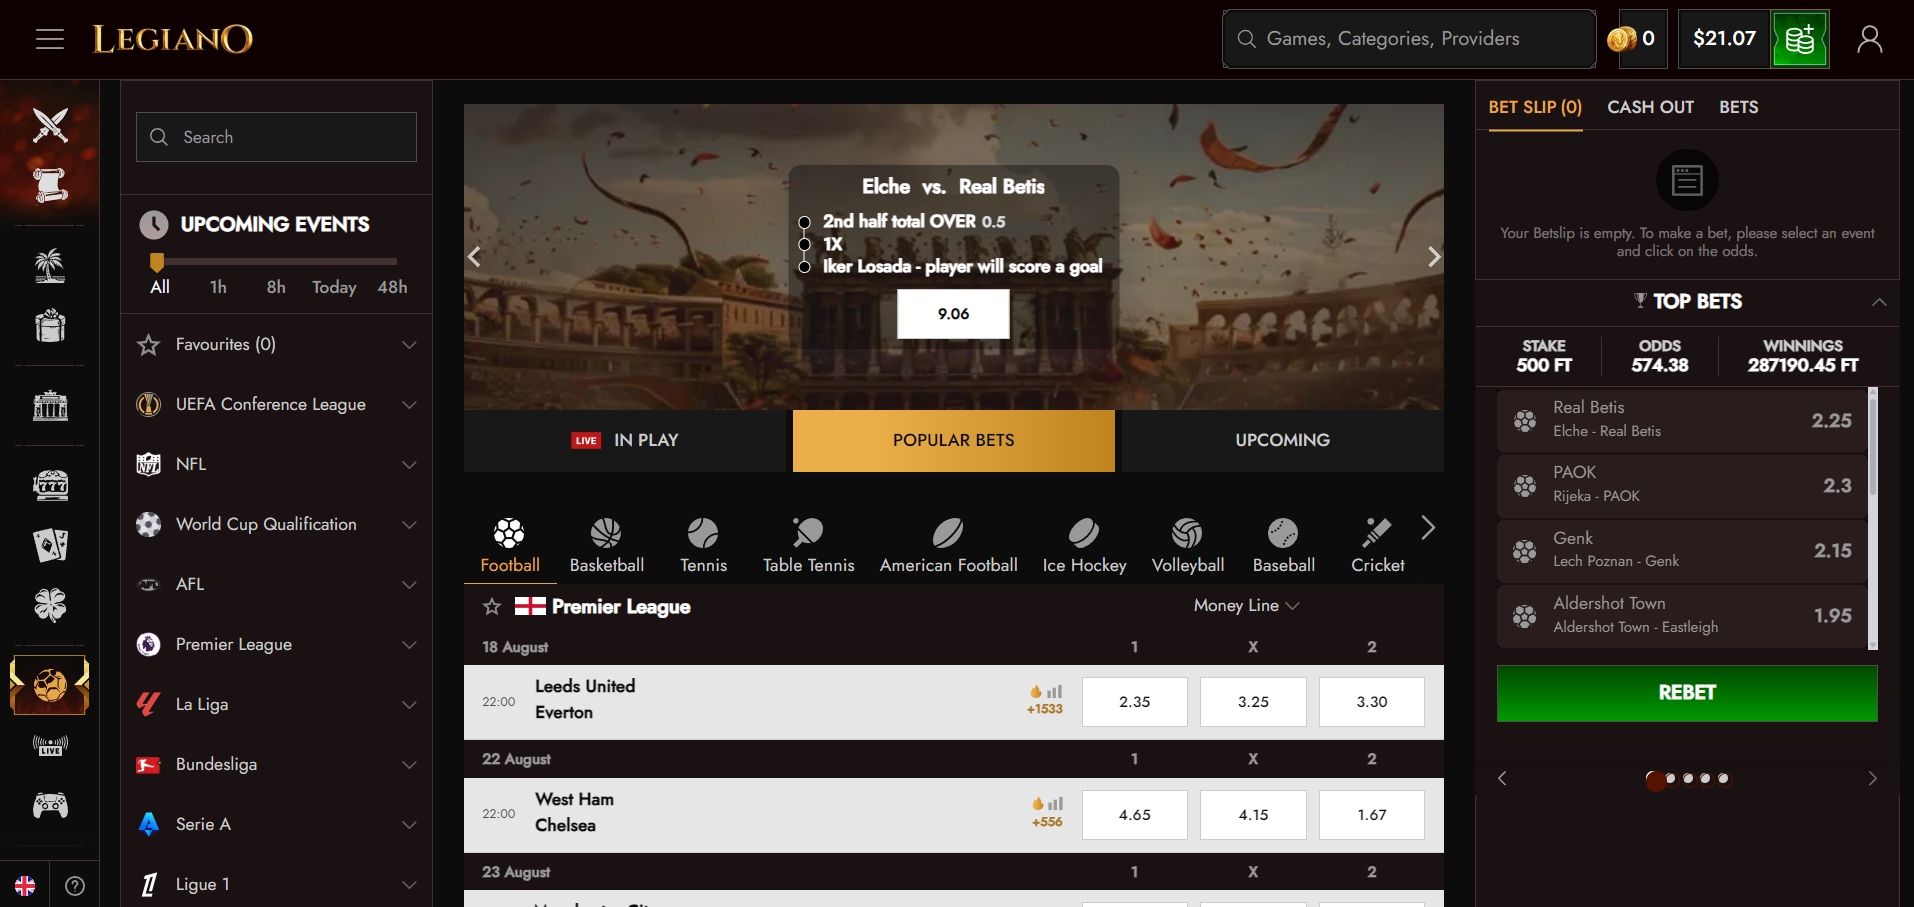The width and height of the screenshot is (1914, 907).
Task: Open the game controller sidebar icon
Action: (50, 805)
